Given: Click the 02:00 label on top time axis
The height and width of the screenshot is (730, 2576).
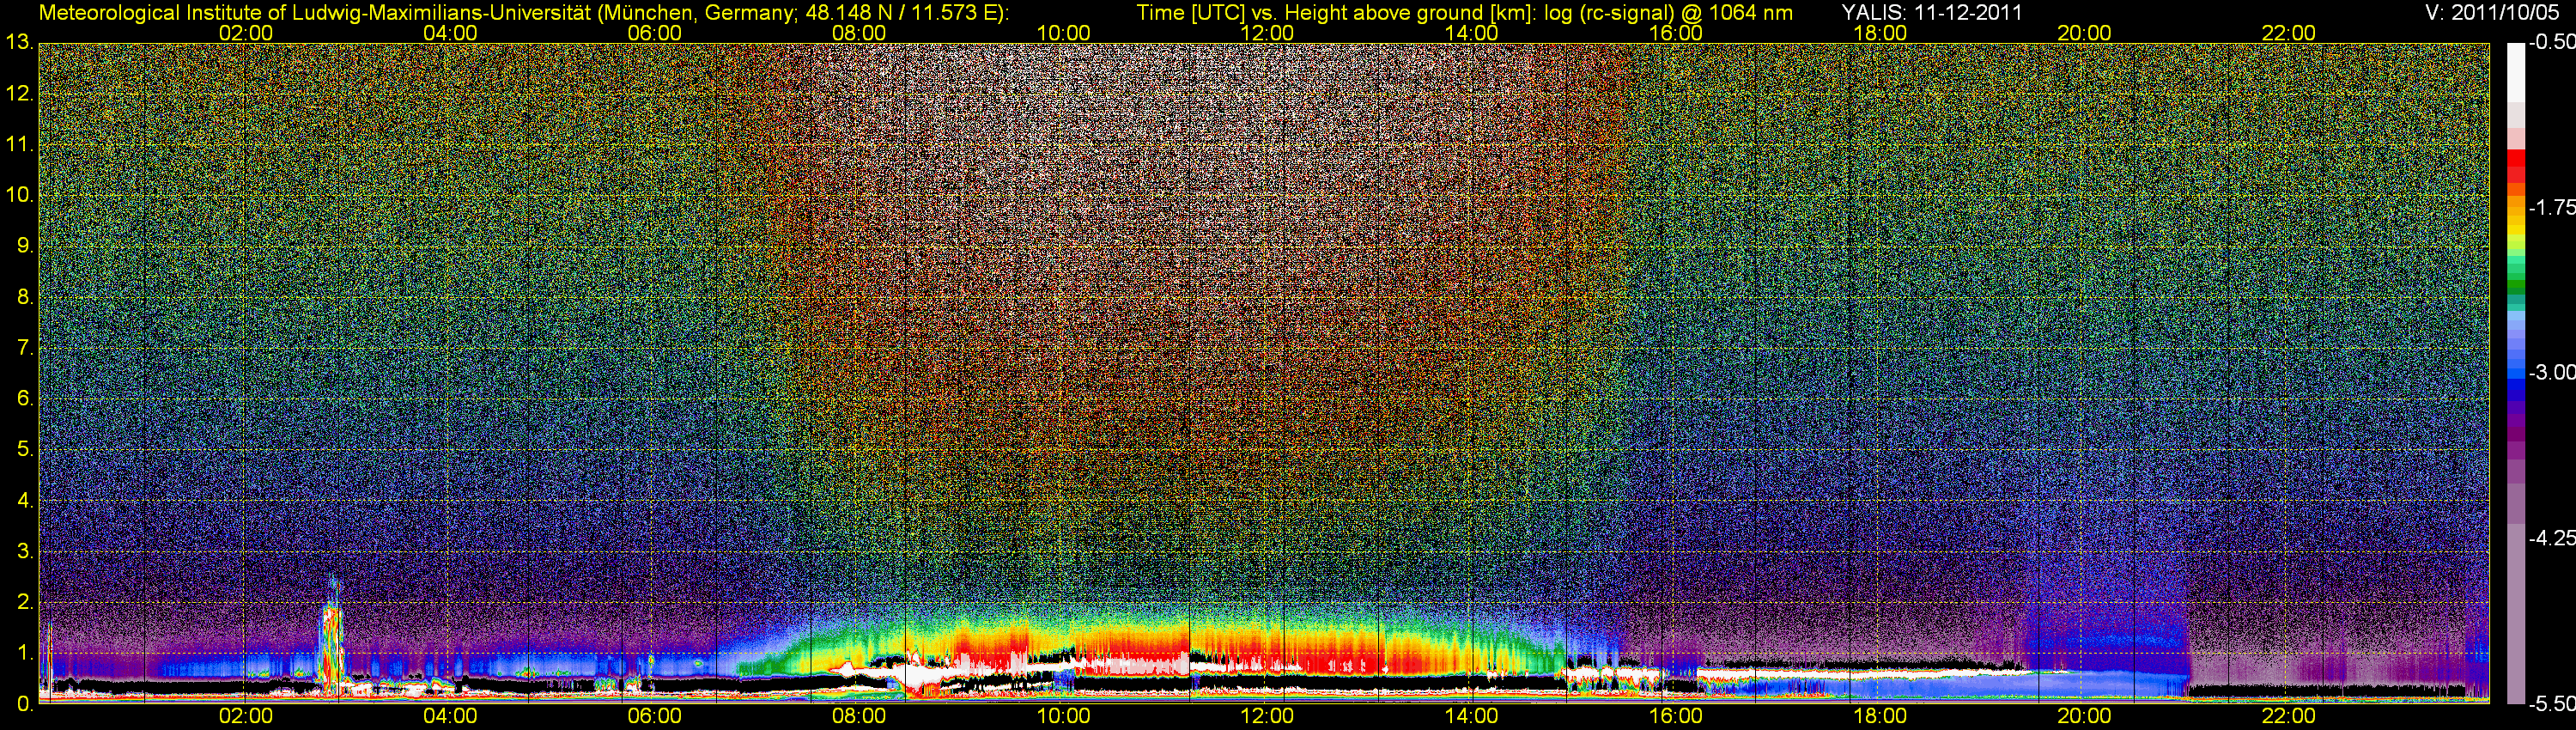Looking at the screenshot, I should pyautogui.click(x=246, y=33).
